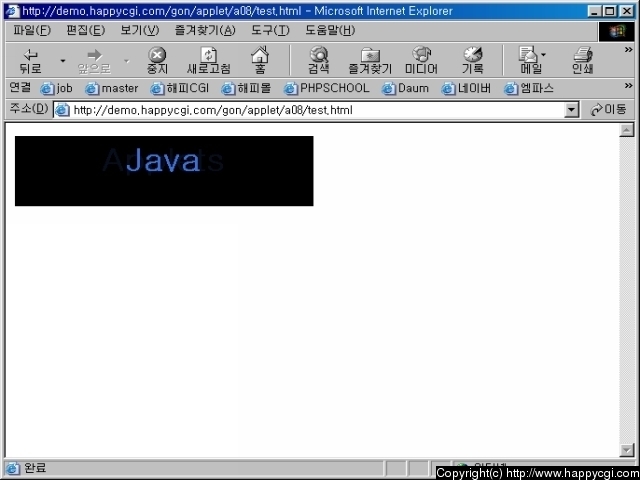The image size is (640, 480).
Task: Open the 엠파스 favorite link
Action: (x=529, y=88)
